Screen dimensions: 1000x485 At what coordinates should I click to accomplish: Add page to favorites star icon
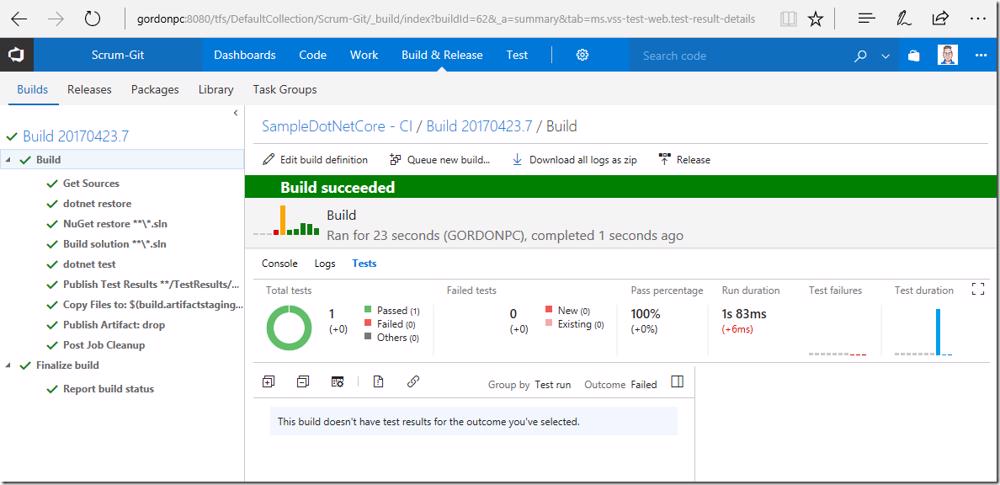point(815,19)
